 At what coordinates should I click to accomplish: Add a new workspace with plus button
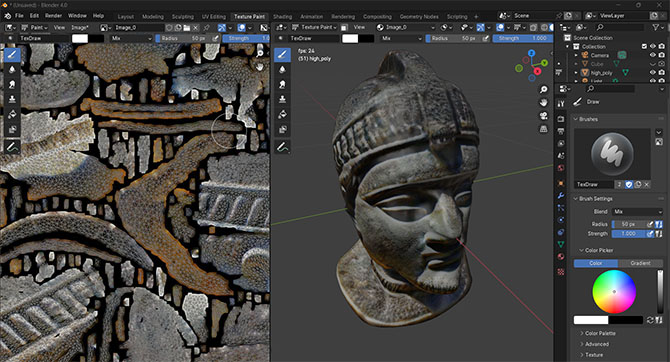point(476,17)
